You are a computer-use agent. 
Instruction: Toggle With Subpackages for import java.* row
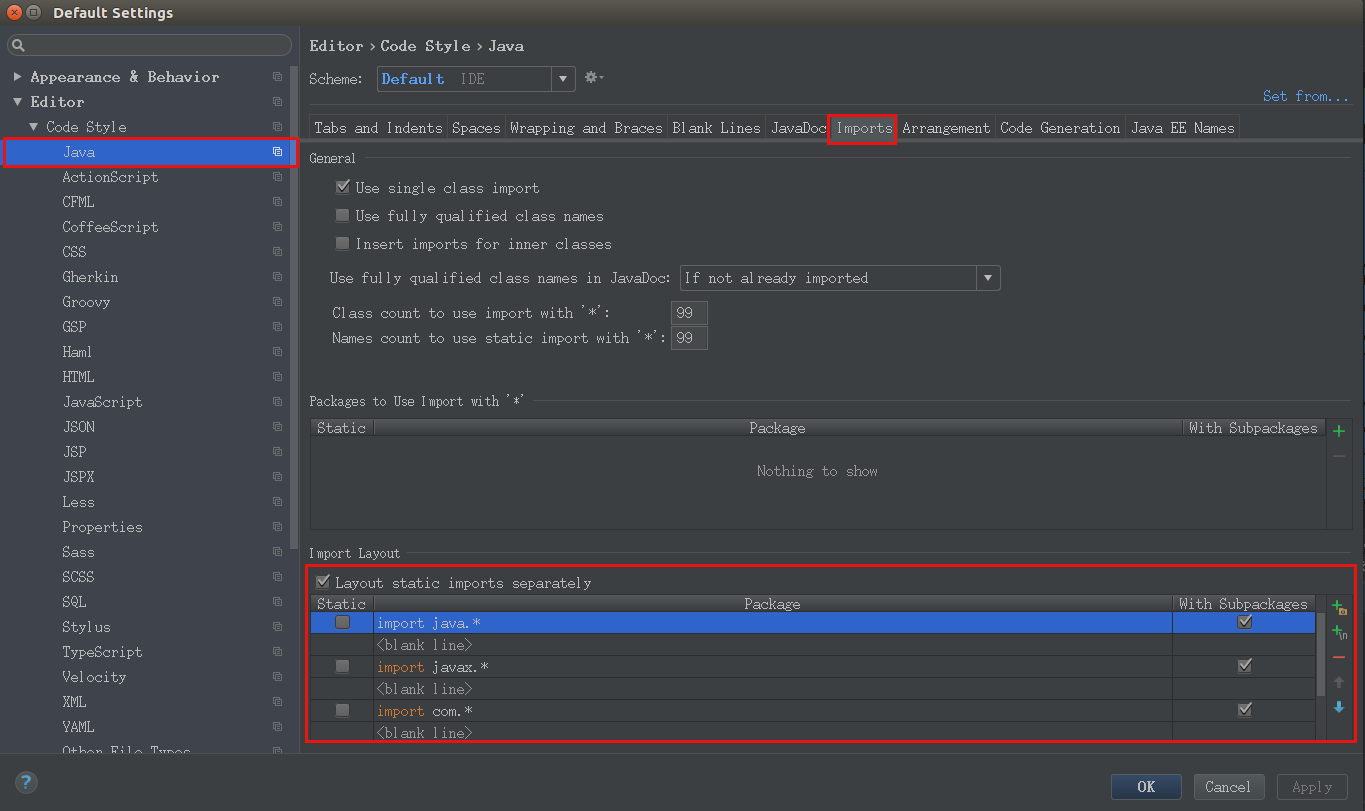[1244, 622]
